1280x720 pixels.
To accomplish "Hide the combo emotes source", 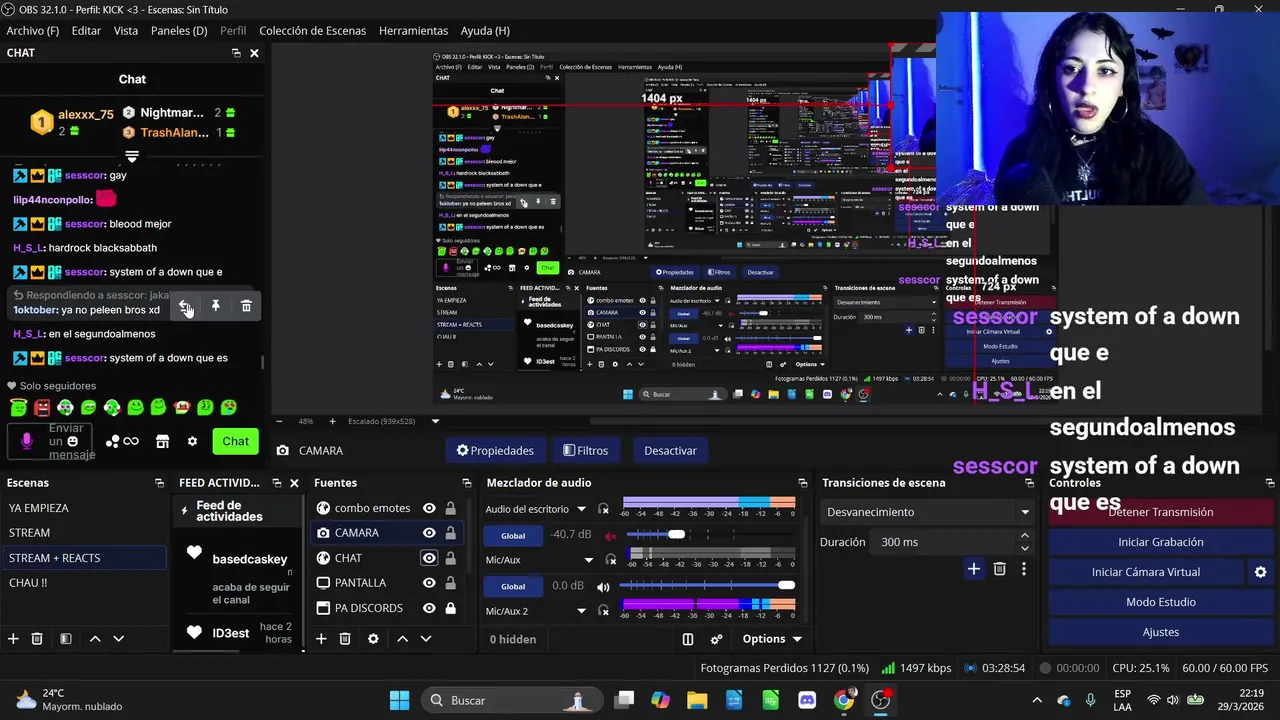I will 429,508.
